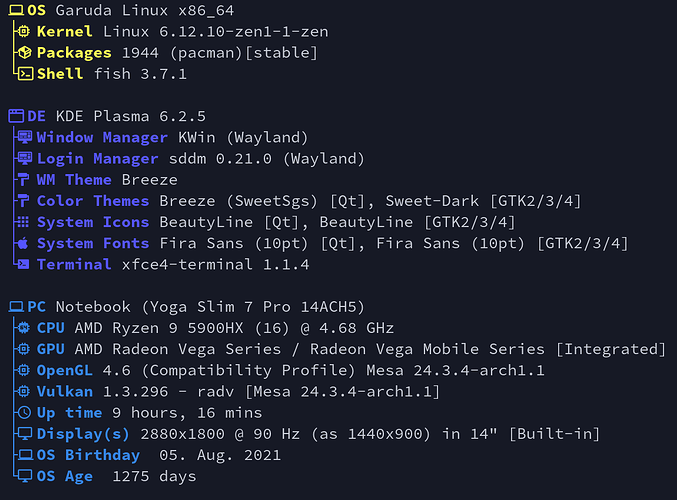Click the KDE Plasma 6.2.5 text
This screenshot has height=500, width=677.
click(131, 116)
